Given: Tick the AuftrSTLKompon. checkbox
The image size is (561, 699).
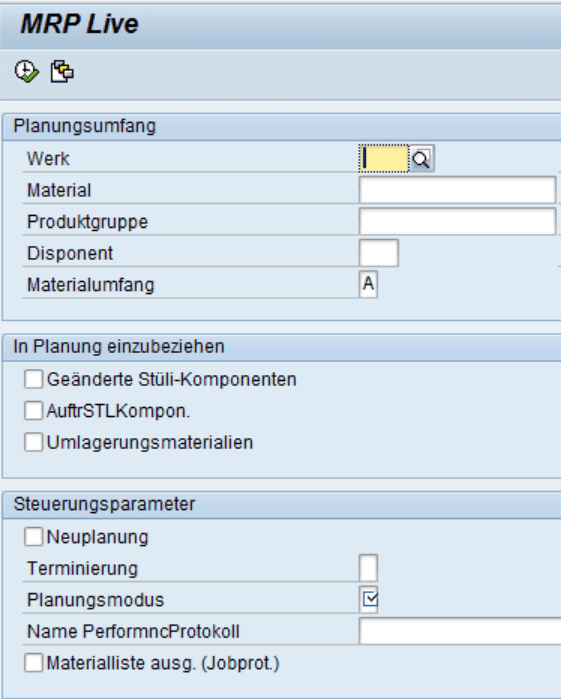Looking at the screenshot, I should (33, 411).
